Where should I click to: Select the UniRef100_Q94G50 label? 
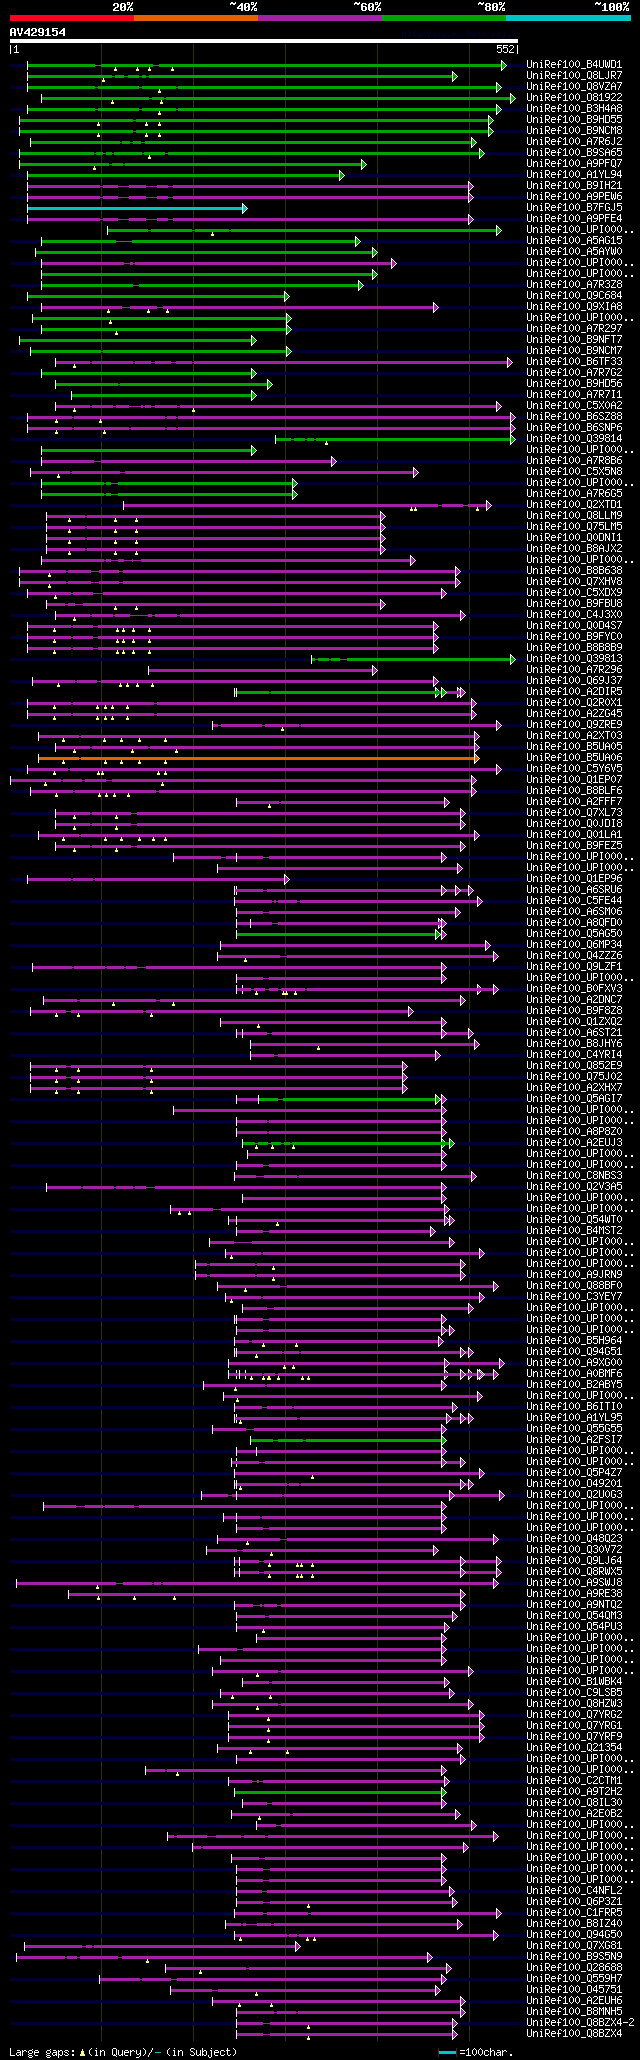click(574, 1935)
